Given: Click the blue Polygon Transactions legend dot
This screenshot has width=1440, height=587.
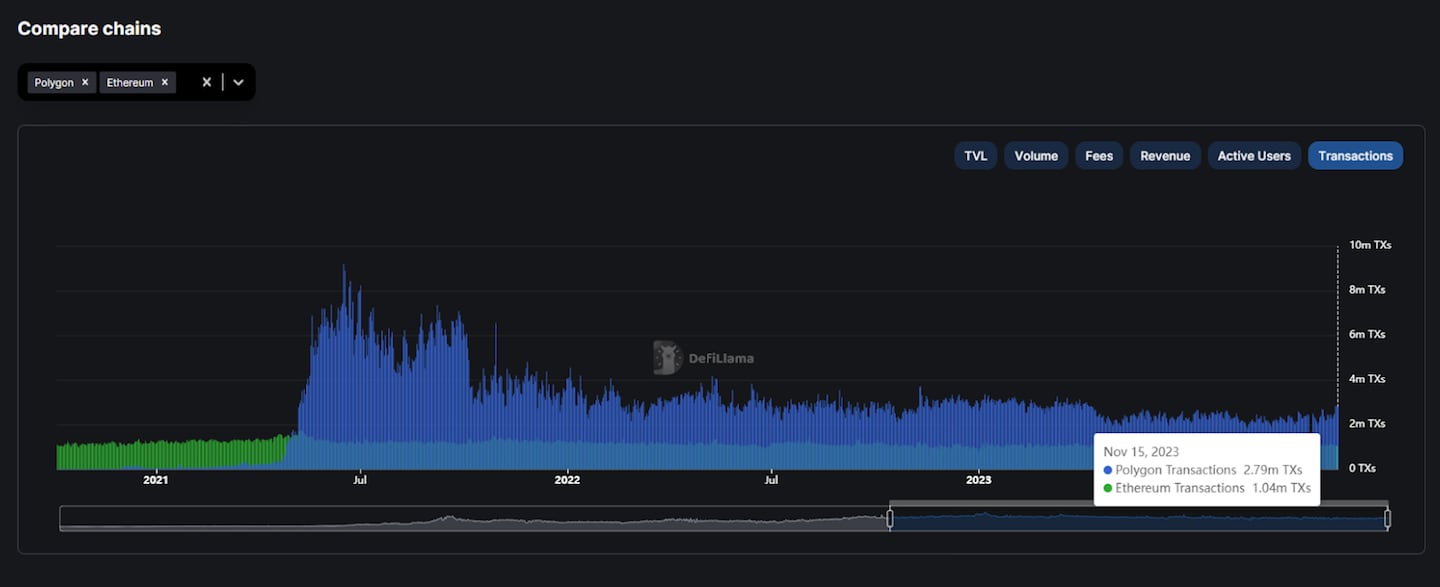Looking at the screenshot, I should [1108, 470].
